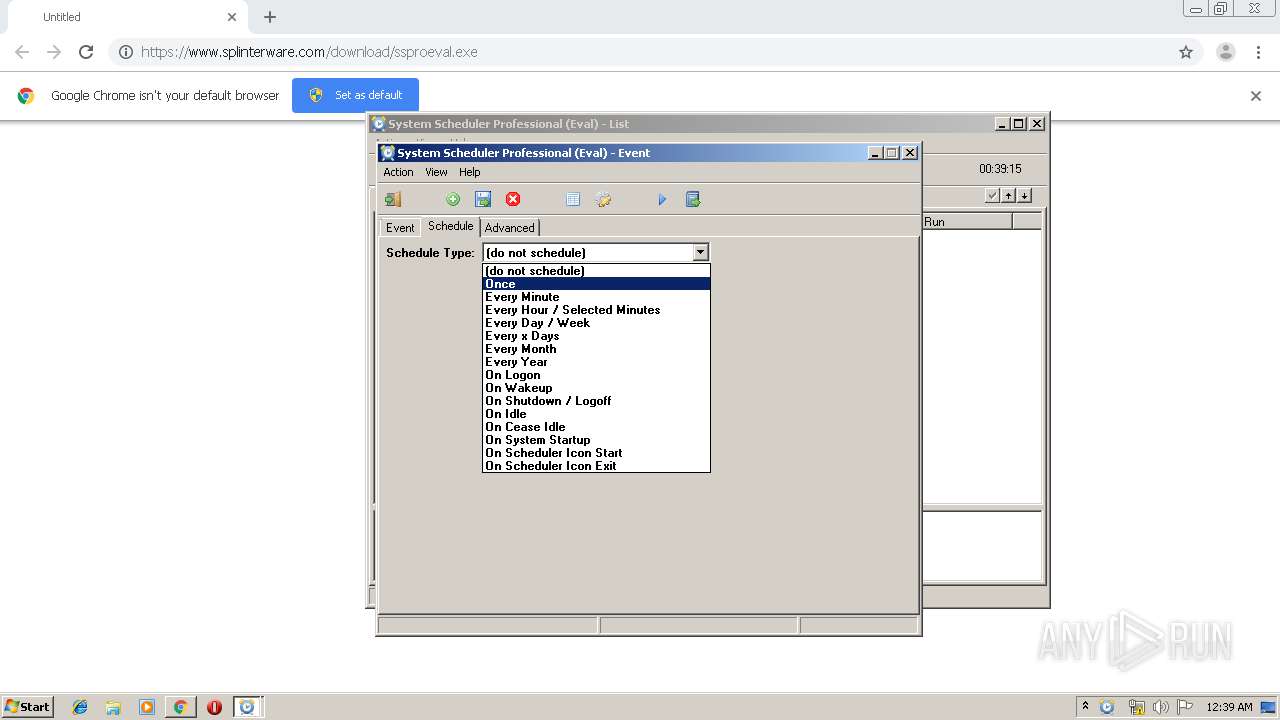Open the Start menu
Viewport: 1280px width, 720px height.
click(28, 707)
